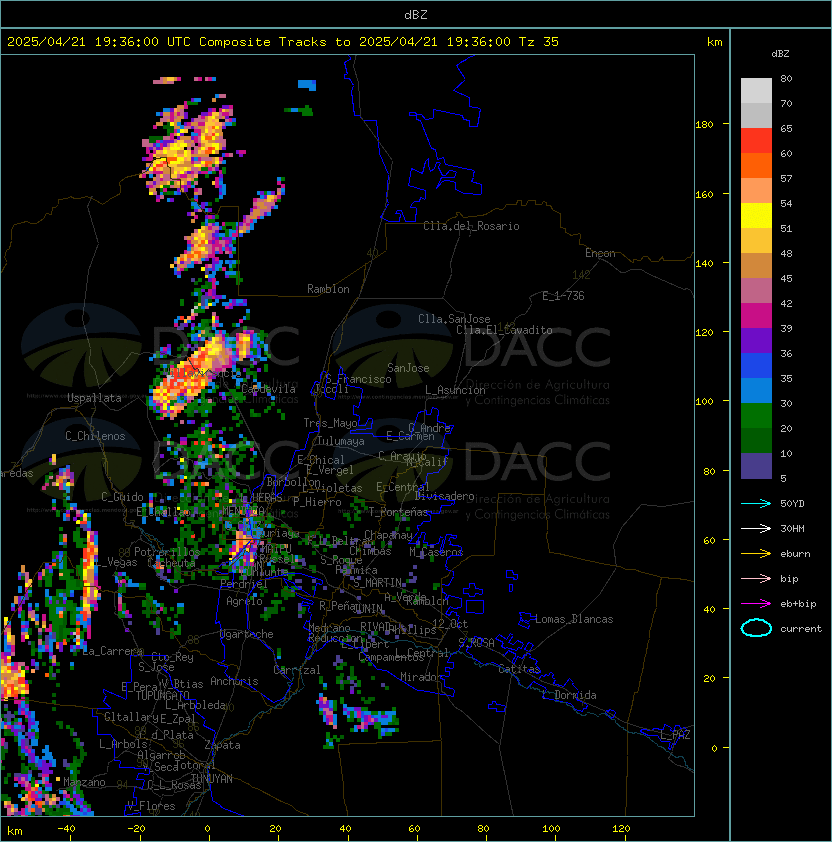
Task: Click the pink bip arrow in legend
Action: click(x=756, y=579)
